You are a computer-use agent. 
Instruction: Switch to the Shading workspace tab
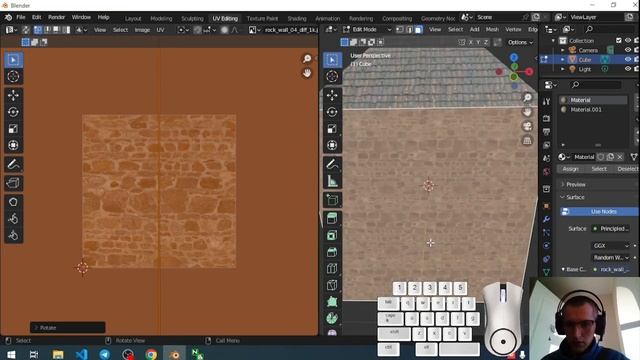(x=297, y=18)
